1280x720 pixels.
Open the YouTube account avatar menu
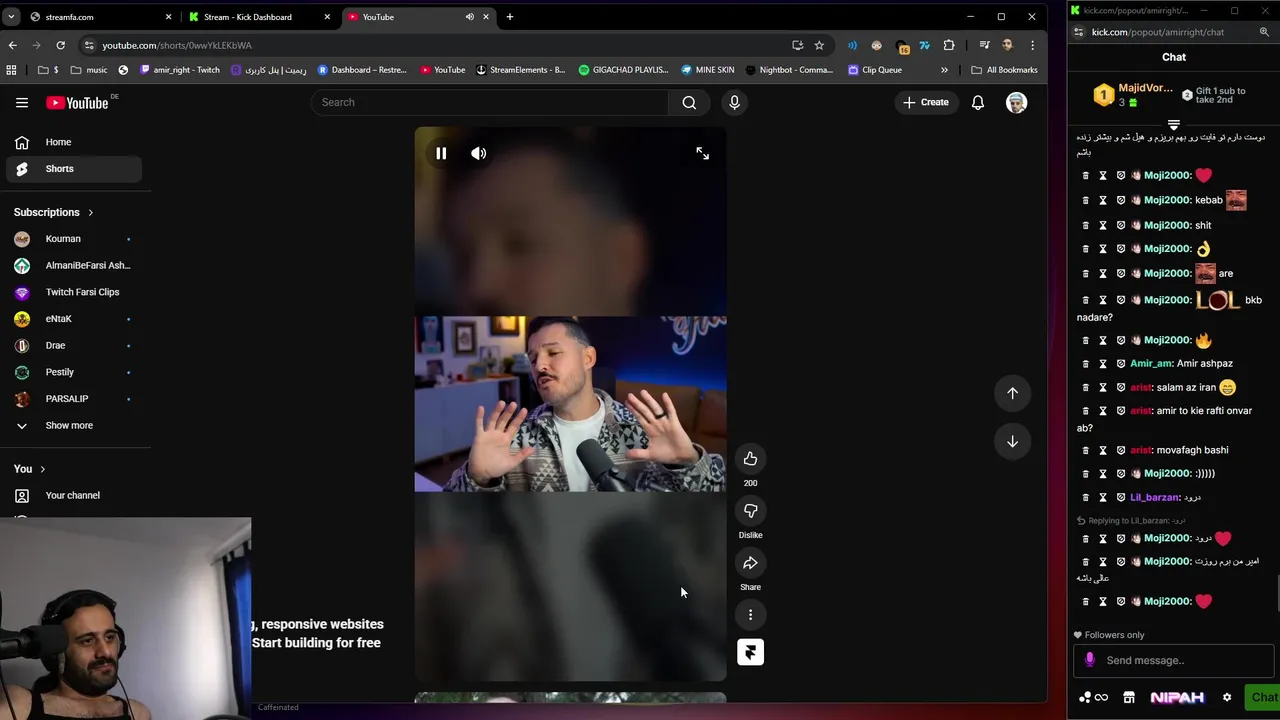tap(1016, 102)
